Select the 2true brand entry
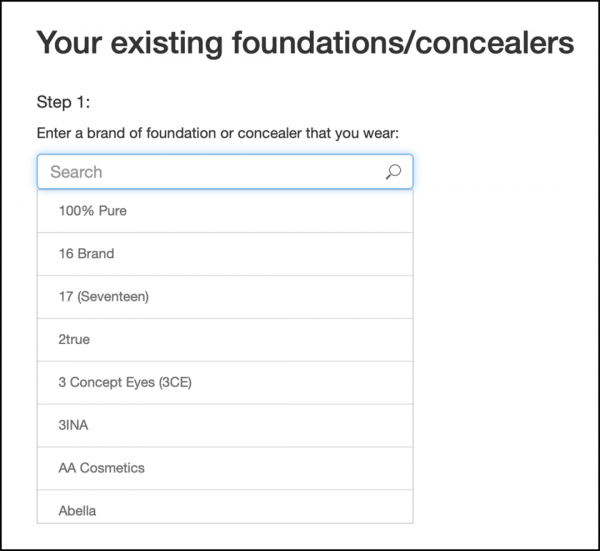 point(225,339)
